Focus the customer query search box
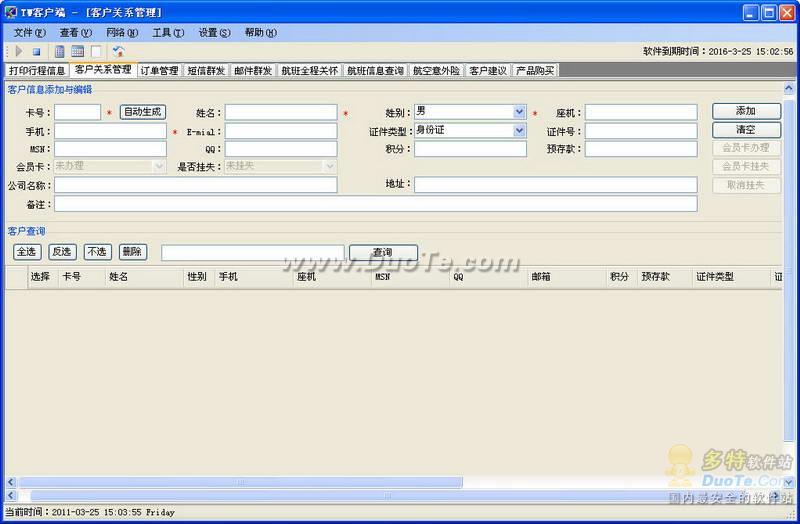Viewport: 800px width, 524px height. tap(253, 253)
